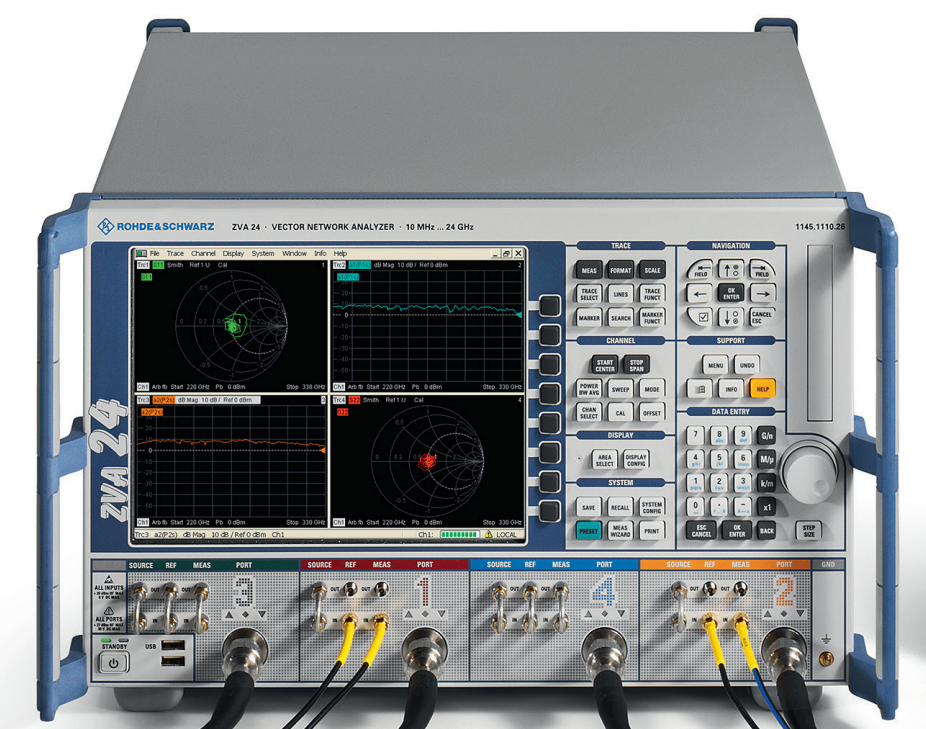The height and width of the screenshot is (729, 926).
Task: Click the green Ch1 sweep progress bar
Action: tap(459, 534)
